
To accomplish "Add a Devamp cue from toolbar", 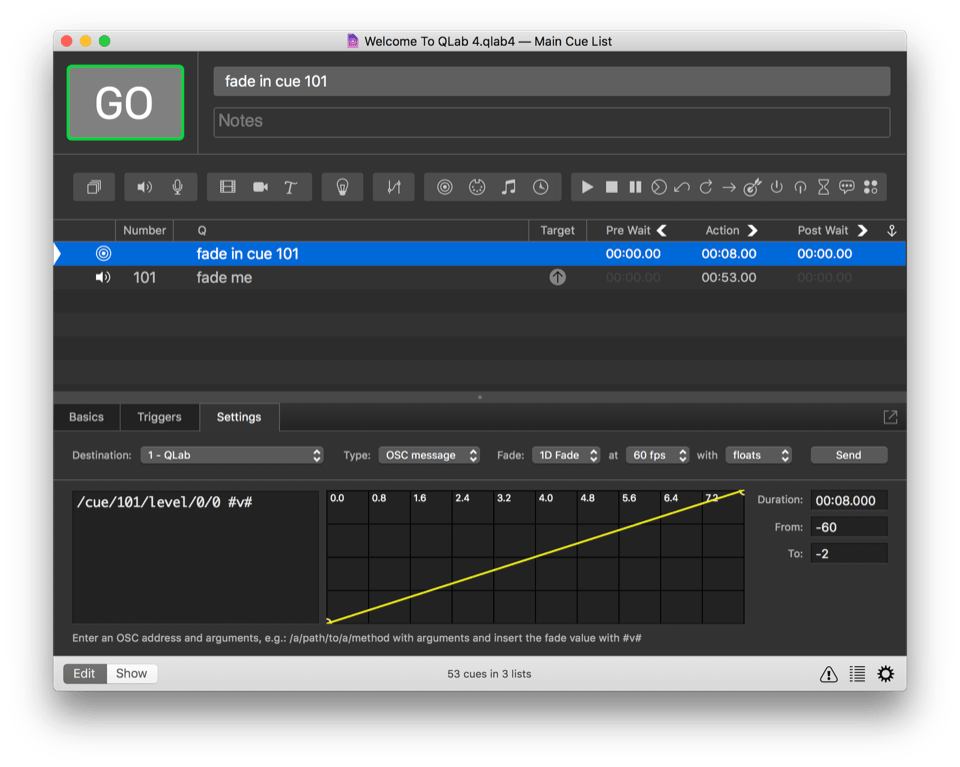I will (x=705, y=187).
